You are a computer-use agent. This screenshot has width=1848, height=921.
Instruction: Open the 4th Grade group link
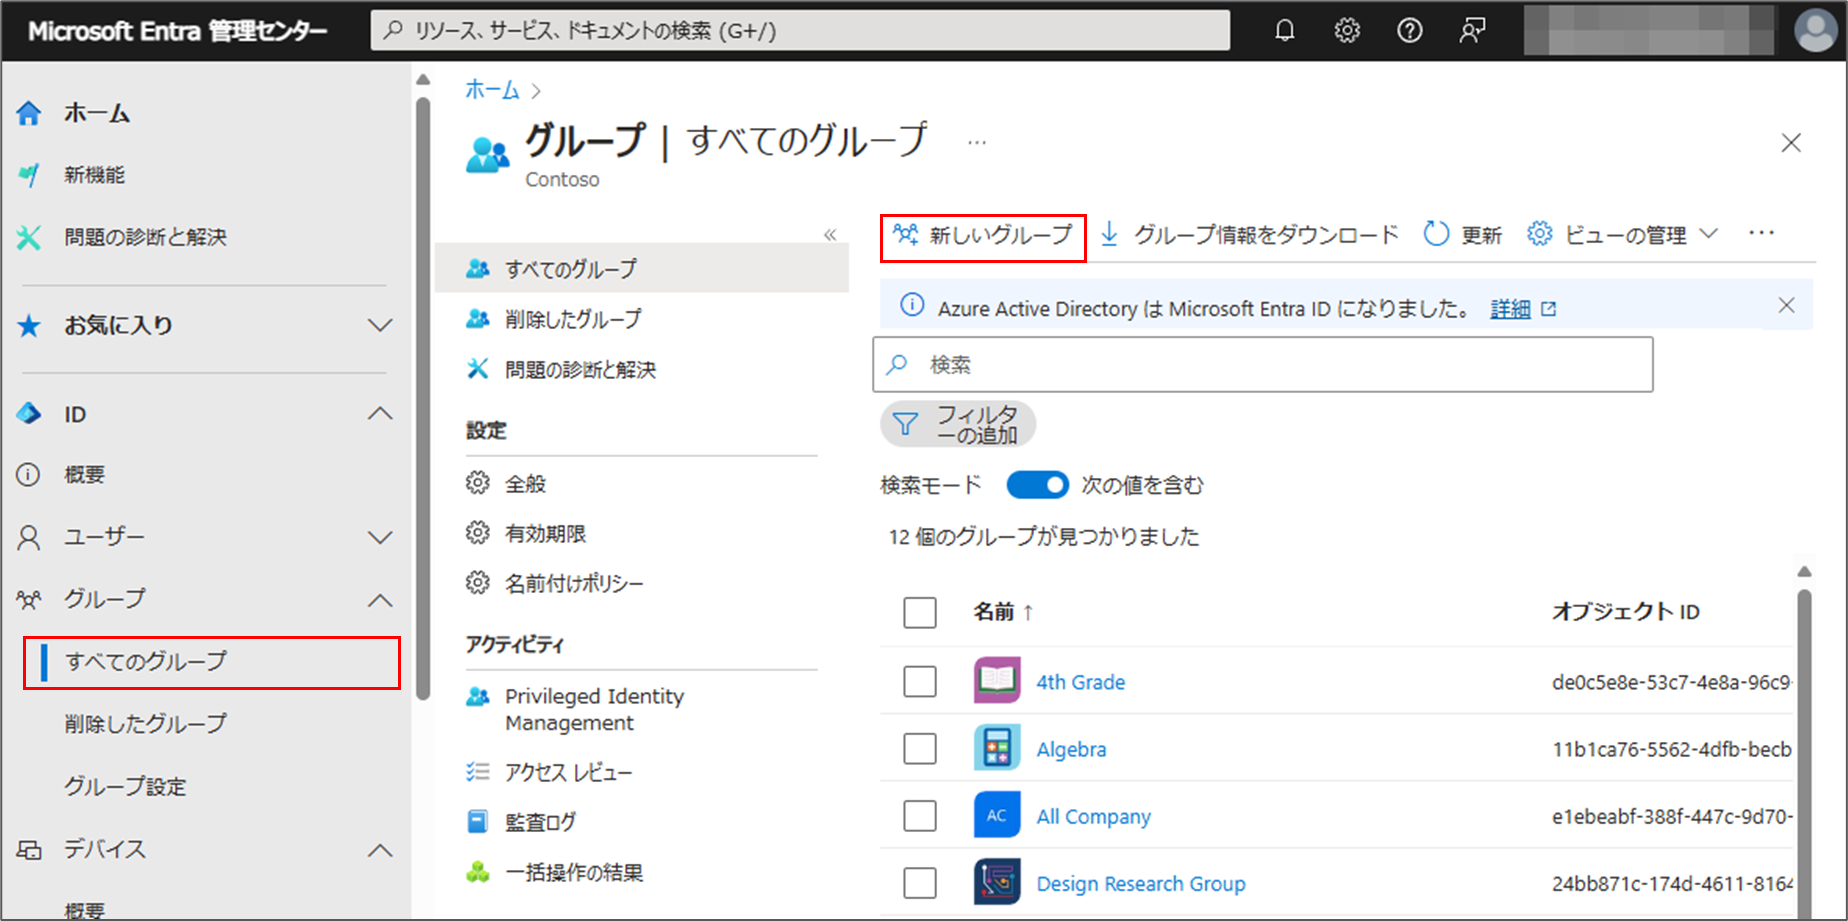tap(1080, 682)
